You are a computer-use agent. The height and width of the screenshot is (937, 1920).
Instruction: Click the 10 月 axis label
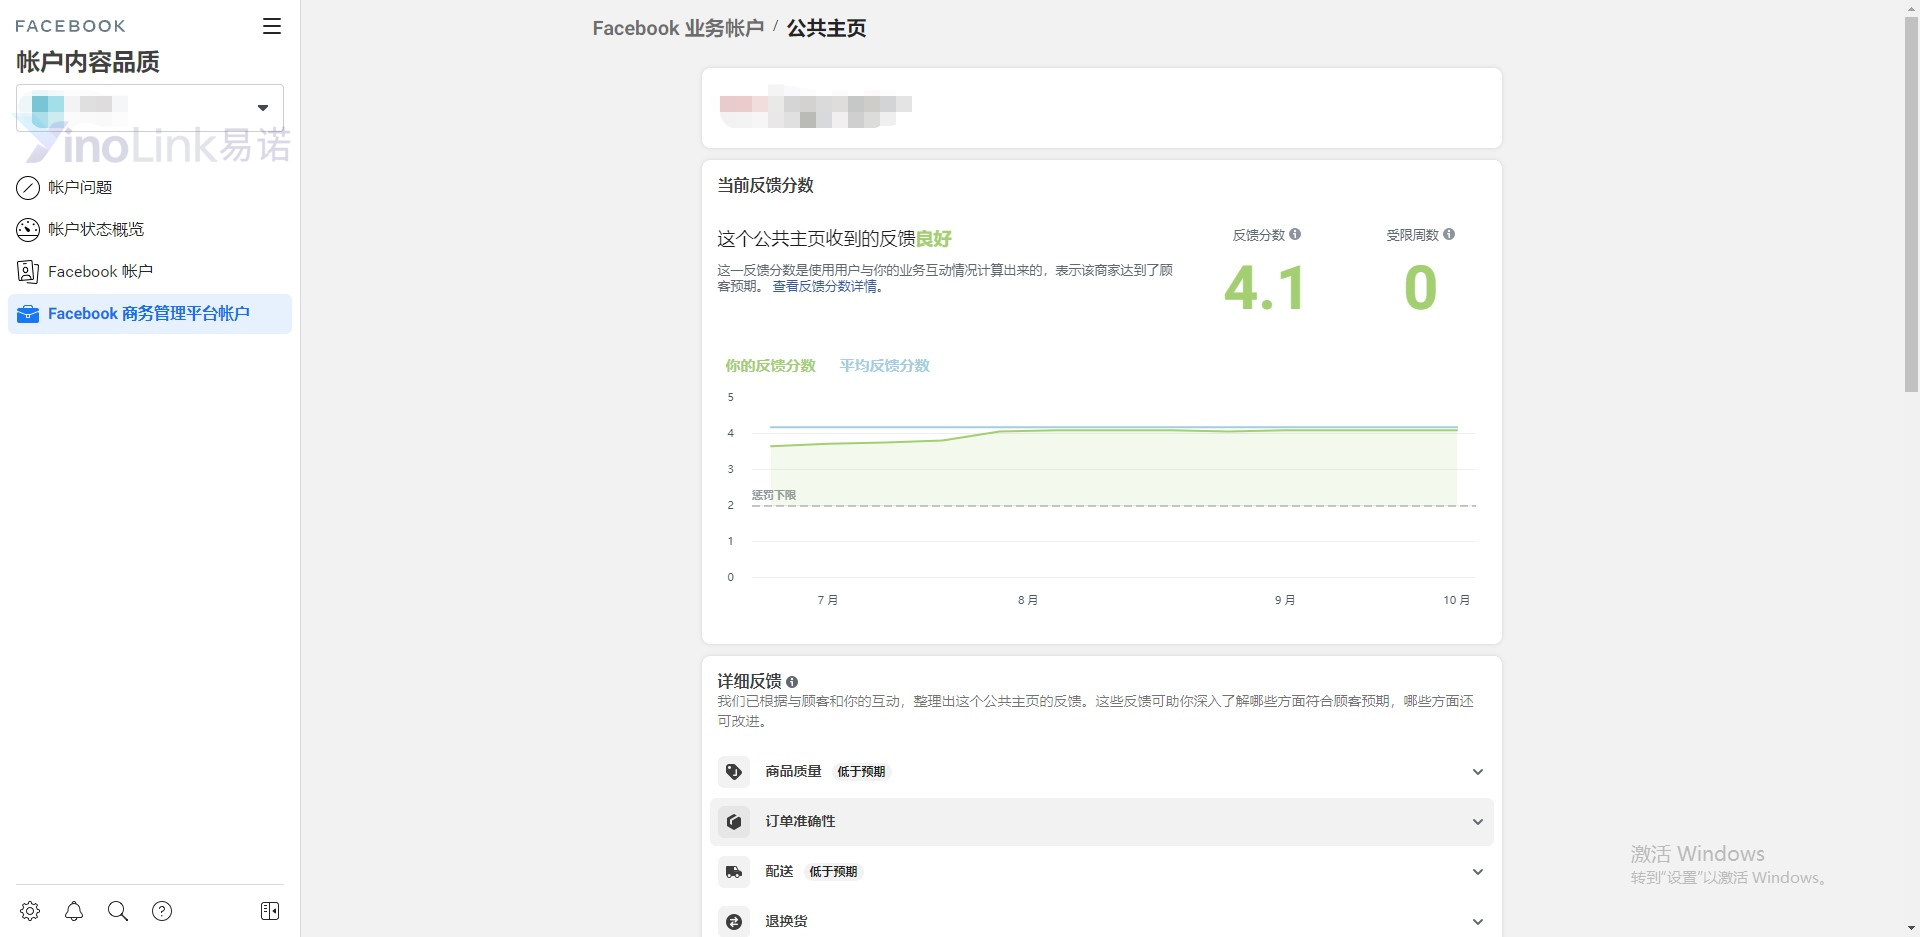tap(1456, 600)
